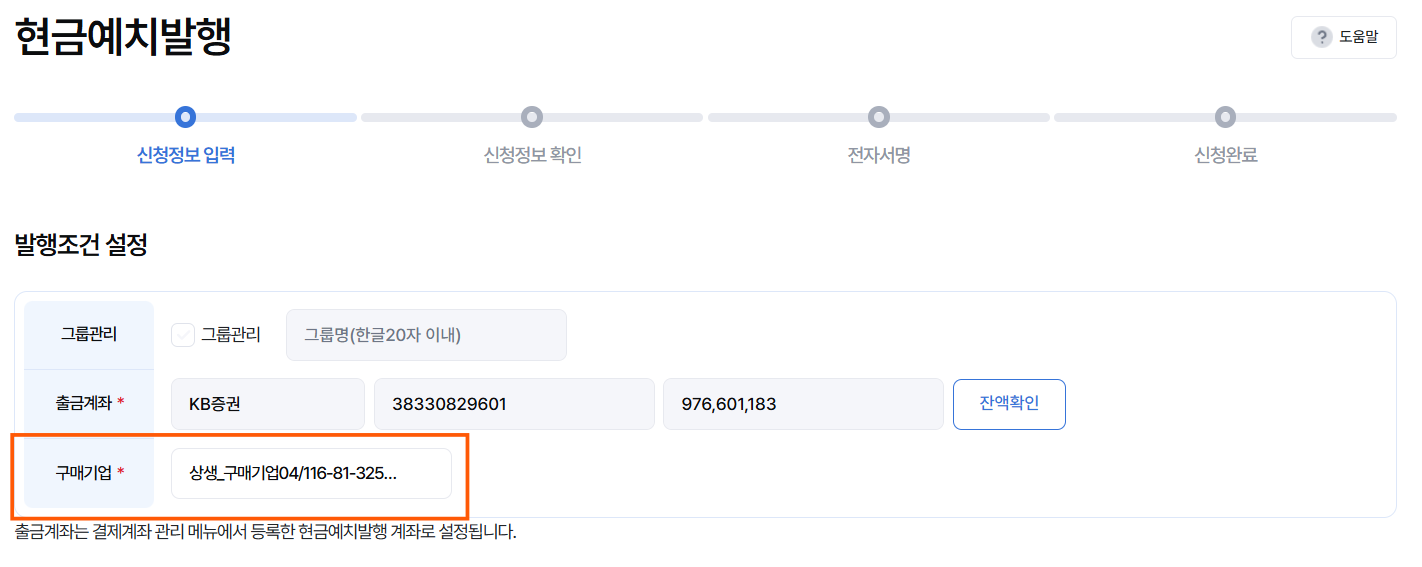Click the 신청완료 step label
This screenshot has width=1422, height=567.
click(x=1226, y=156)
